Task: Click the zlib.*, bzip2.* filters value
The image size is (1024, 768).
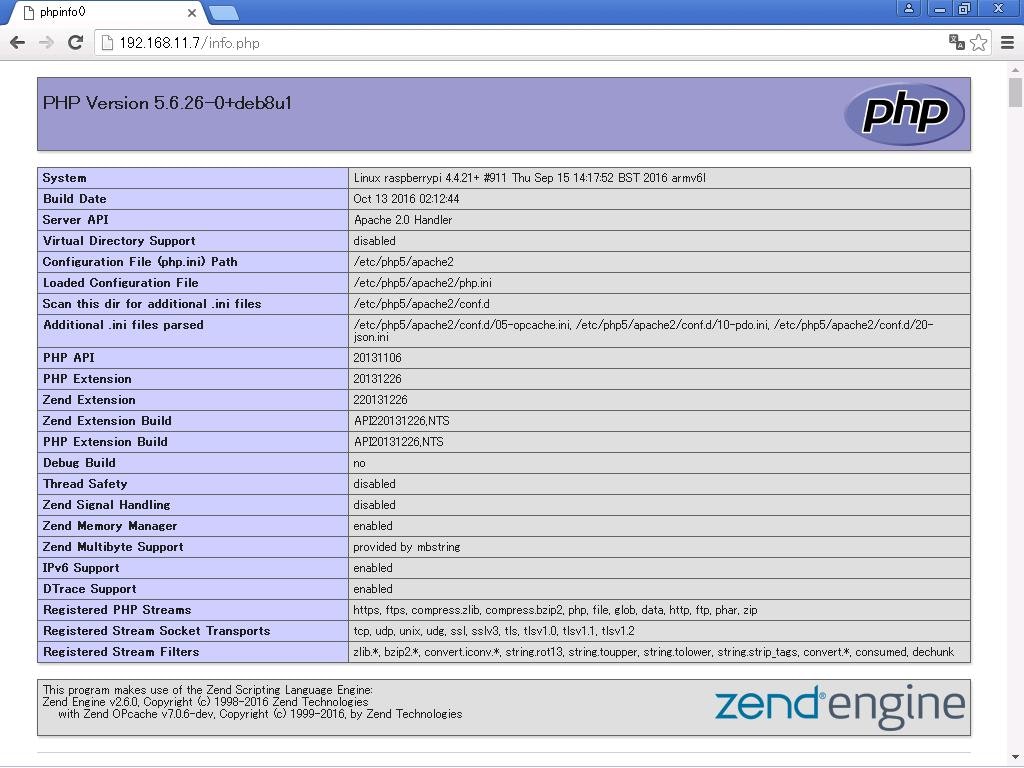Action: tap(654, 652)
